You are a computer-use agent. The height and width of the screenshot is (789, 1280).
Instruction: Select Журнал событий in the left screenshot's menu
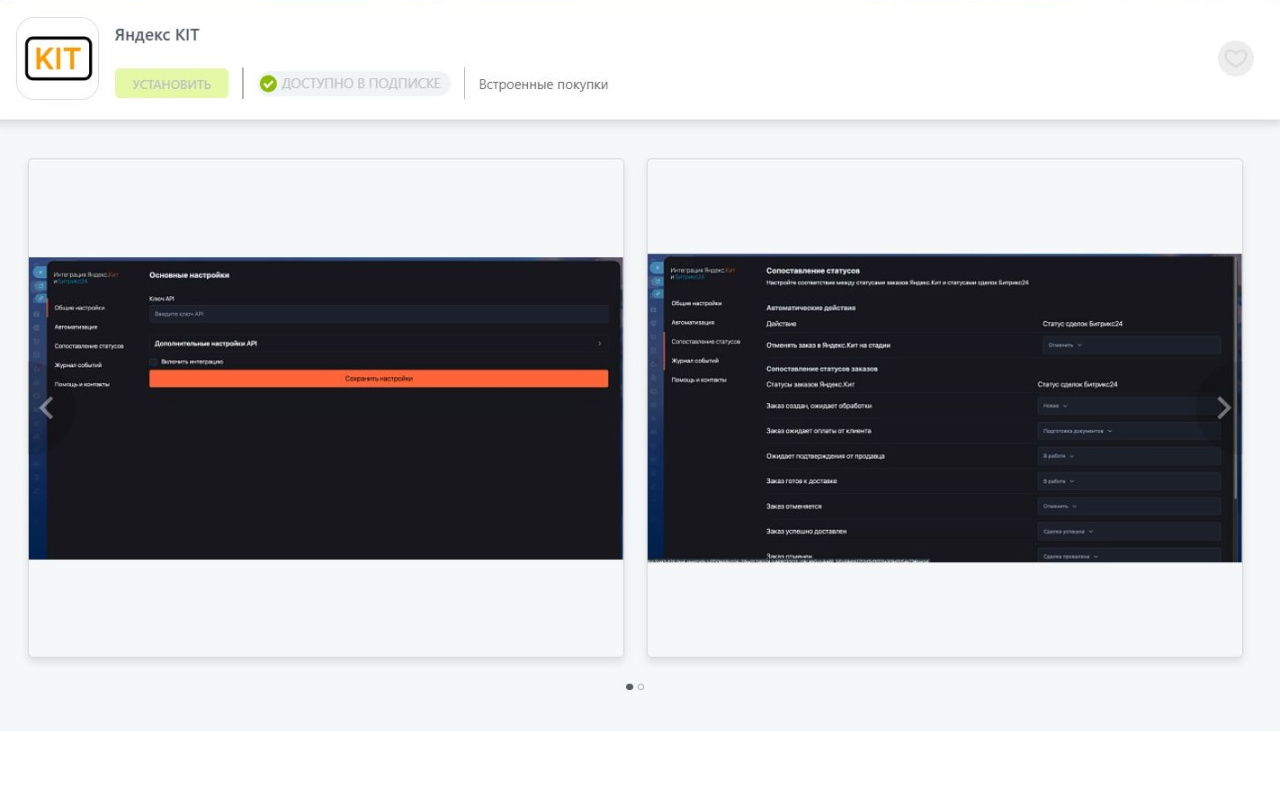tap(78, 365)
